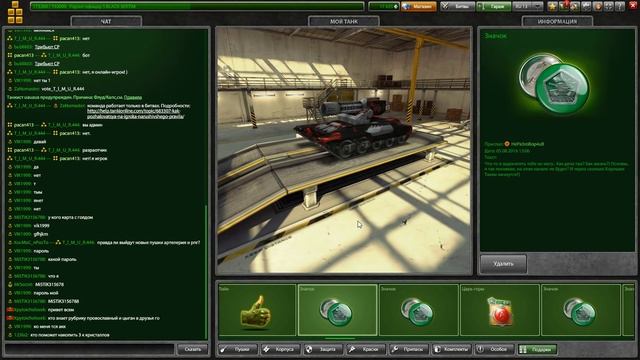Viewport: 640px width, 360px height.
Task: Go to Битвы battles section
Action: tap(457, 7)
